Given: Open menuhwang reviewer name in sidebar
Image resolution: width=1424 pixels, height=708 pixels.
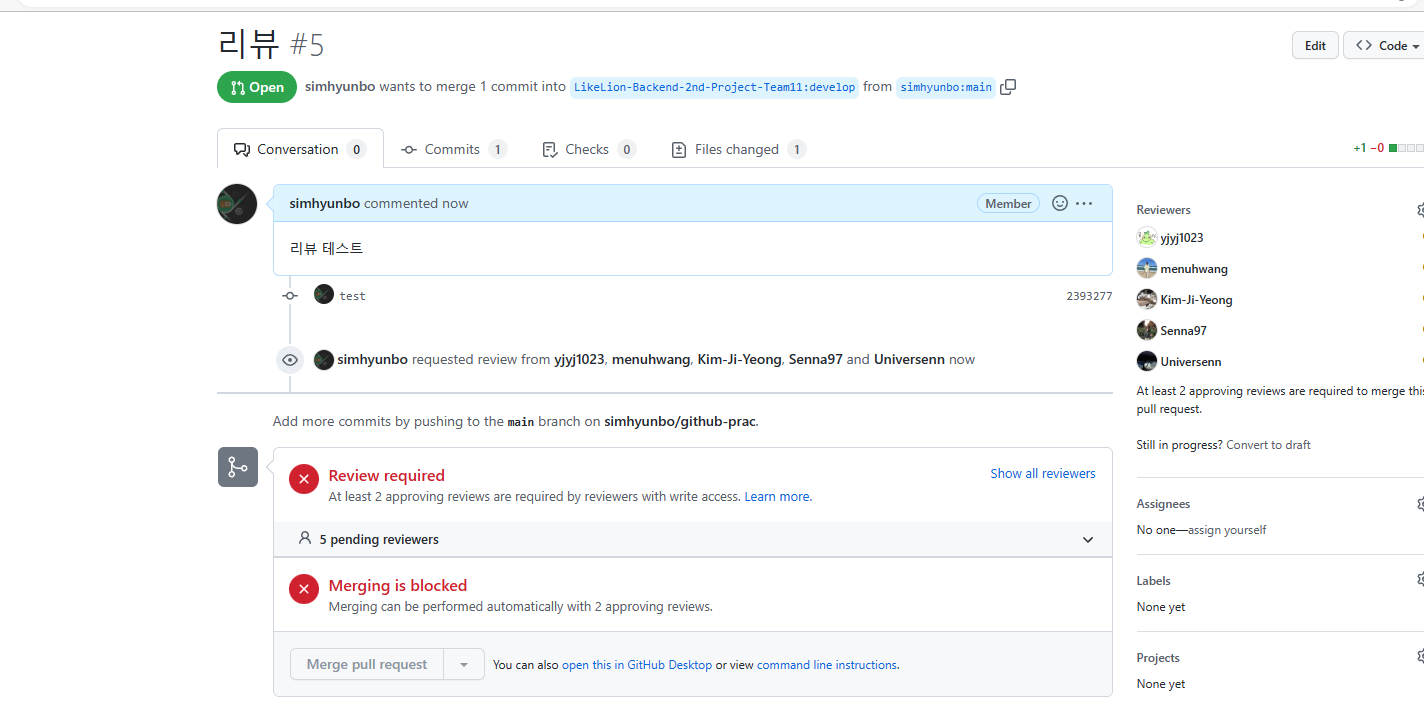Looking at the screenshot, I should coord(1194,269).
